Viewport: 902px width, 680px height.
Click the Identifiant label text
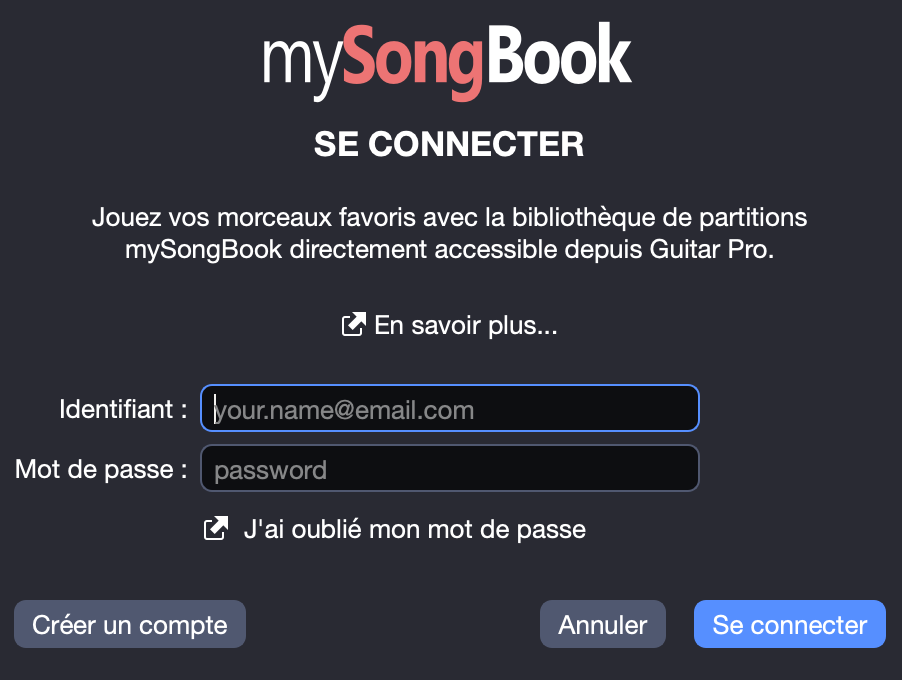tap(123, 409)
